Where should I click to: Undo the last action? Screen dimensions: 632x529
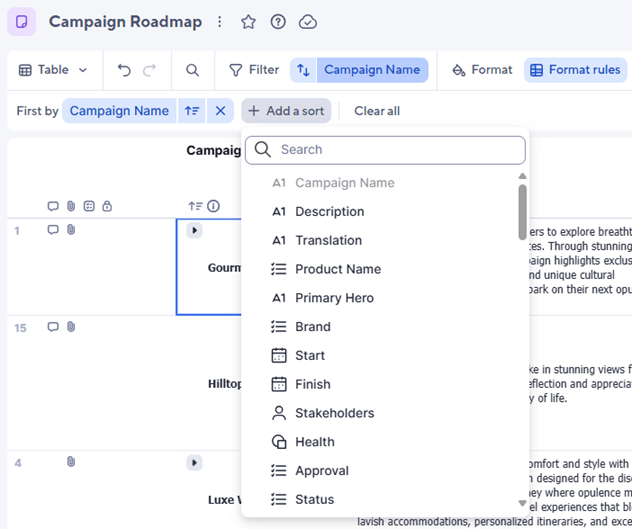[124, 70]
